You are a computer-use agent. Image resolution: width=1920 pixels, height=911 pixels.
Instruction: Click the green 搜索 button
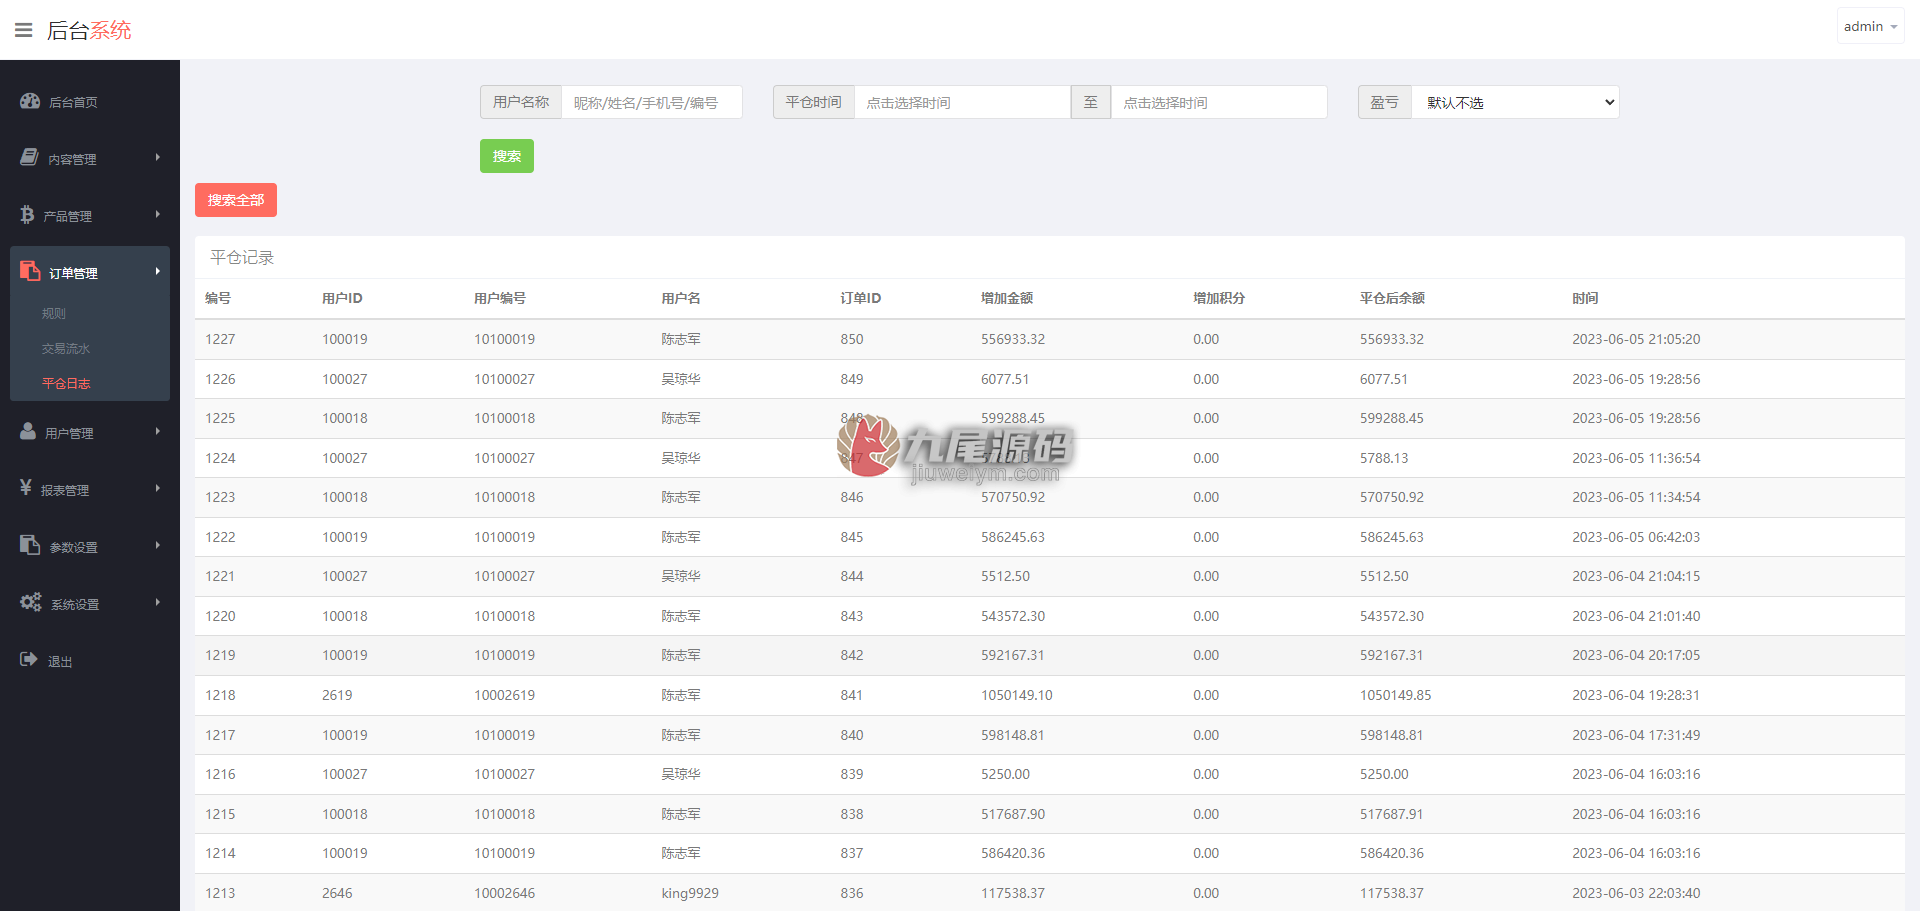507,156
